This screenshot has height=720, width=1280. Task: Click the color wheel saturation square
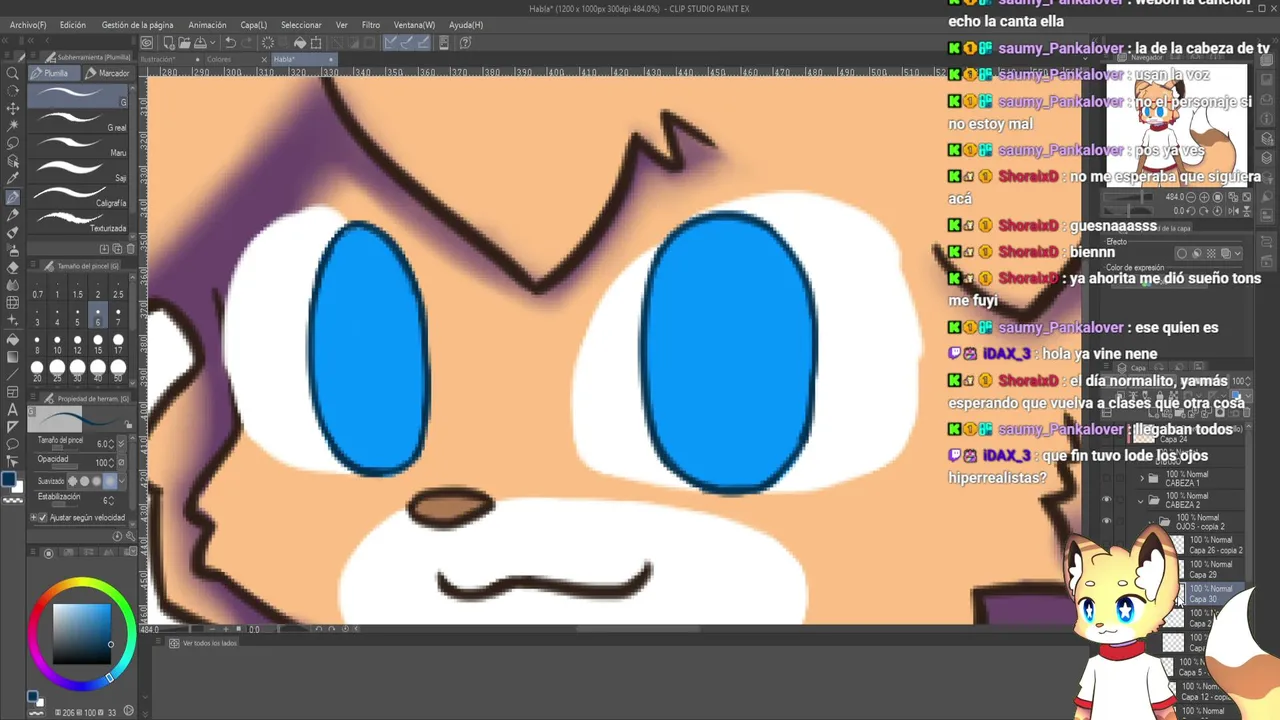click(82, 633)
